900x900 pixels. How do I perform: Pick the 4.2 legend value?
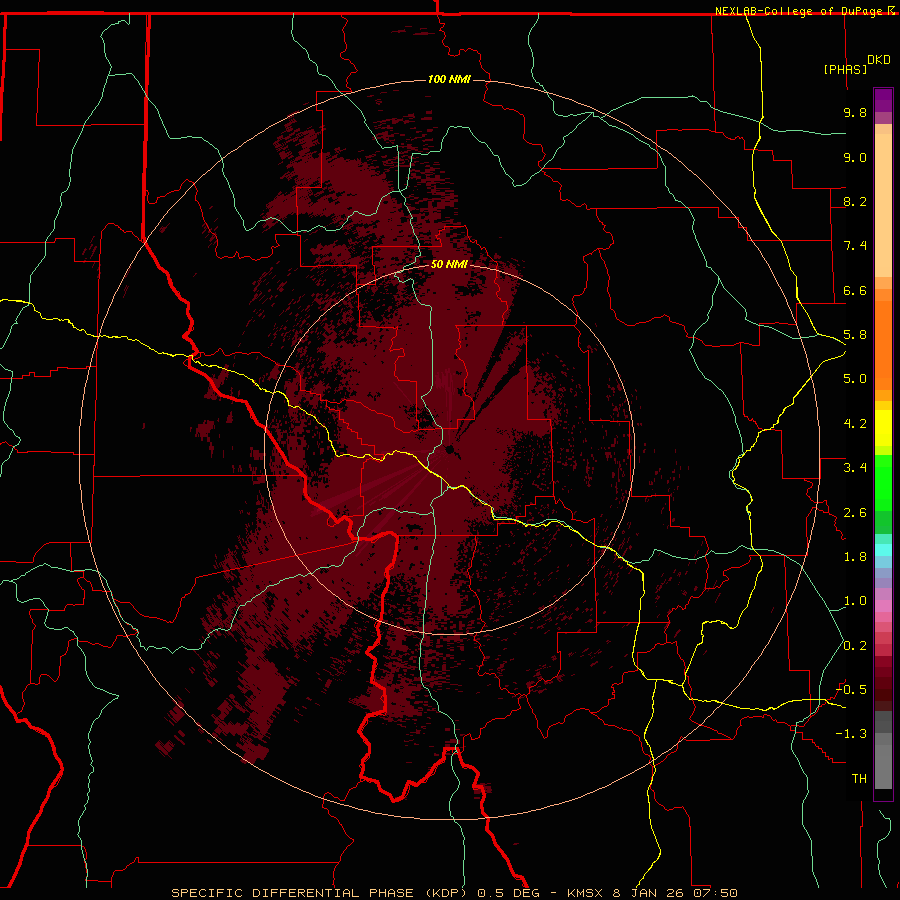pyautogui.click(x=855, y=424)
